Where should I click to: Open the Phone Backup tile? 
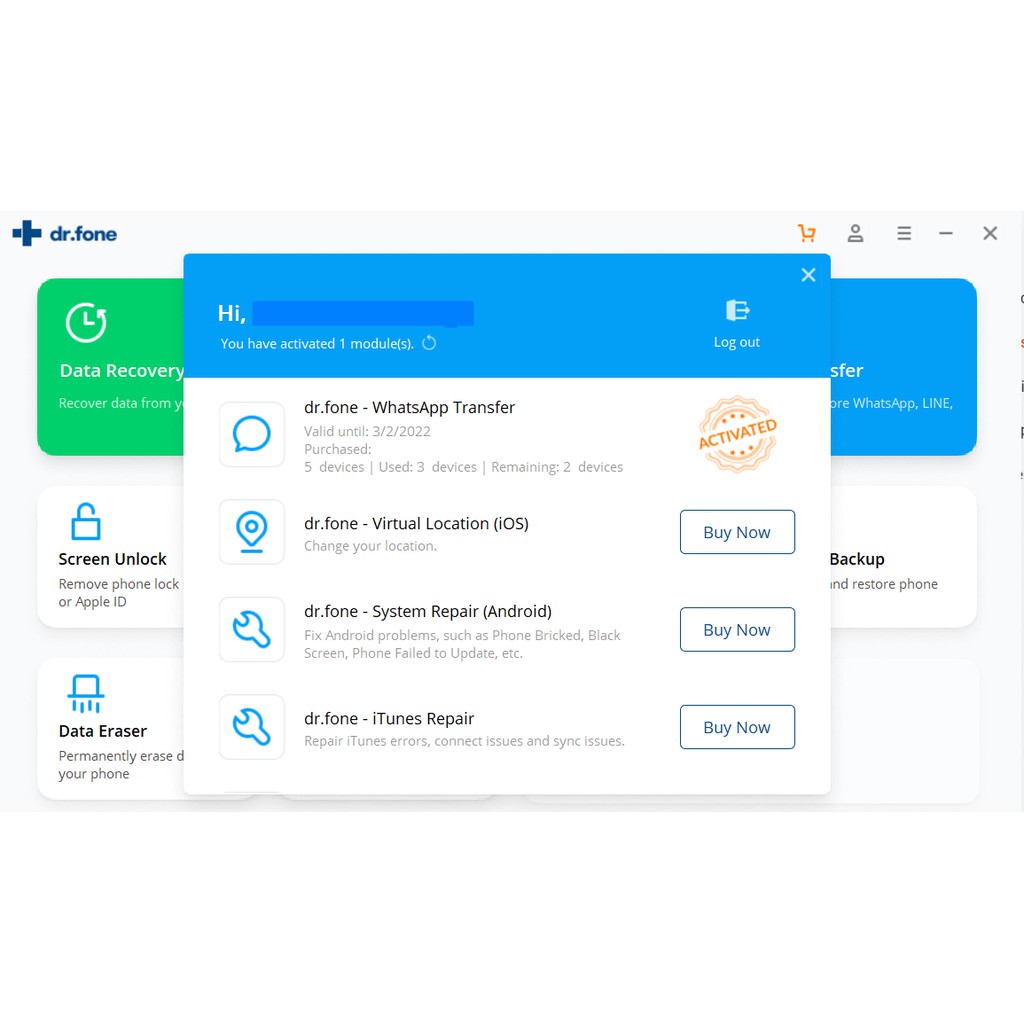coord(900,558)
